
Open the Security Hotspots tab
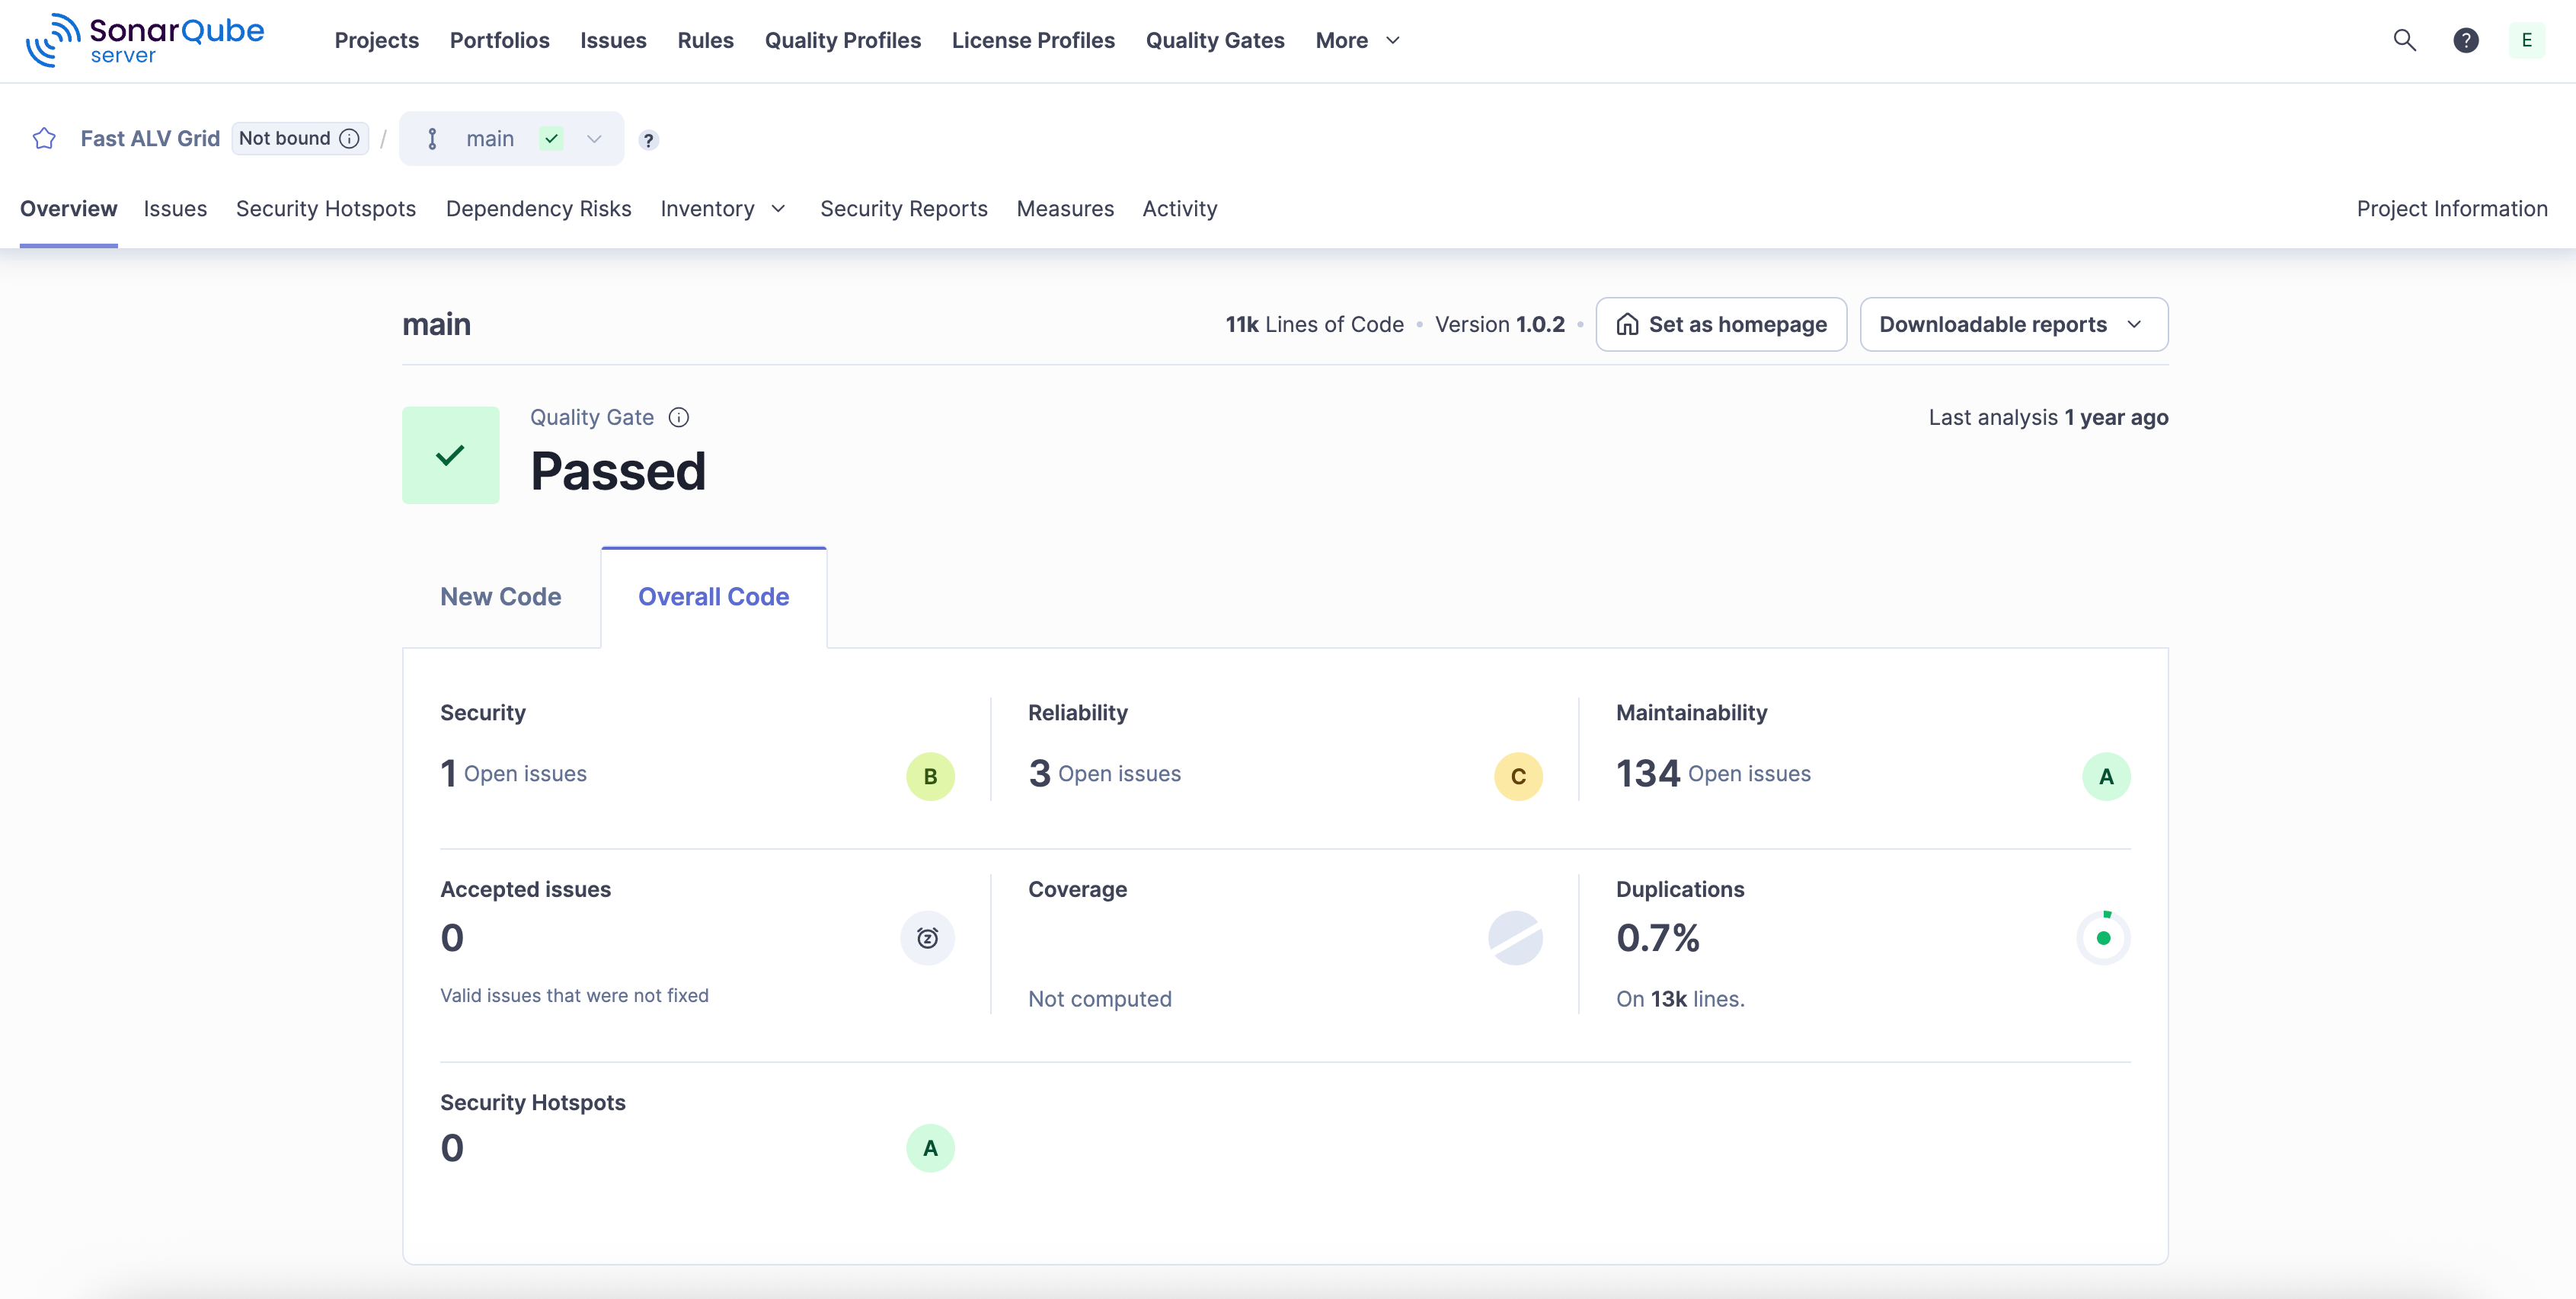(x=325, y=209)
